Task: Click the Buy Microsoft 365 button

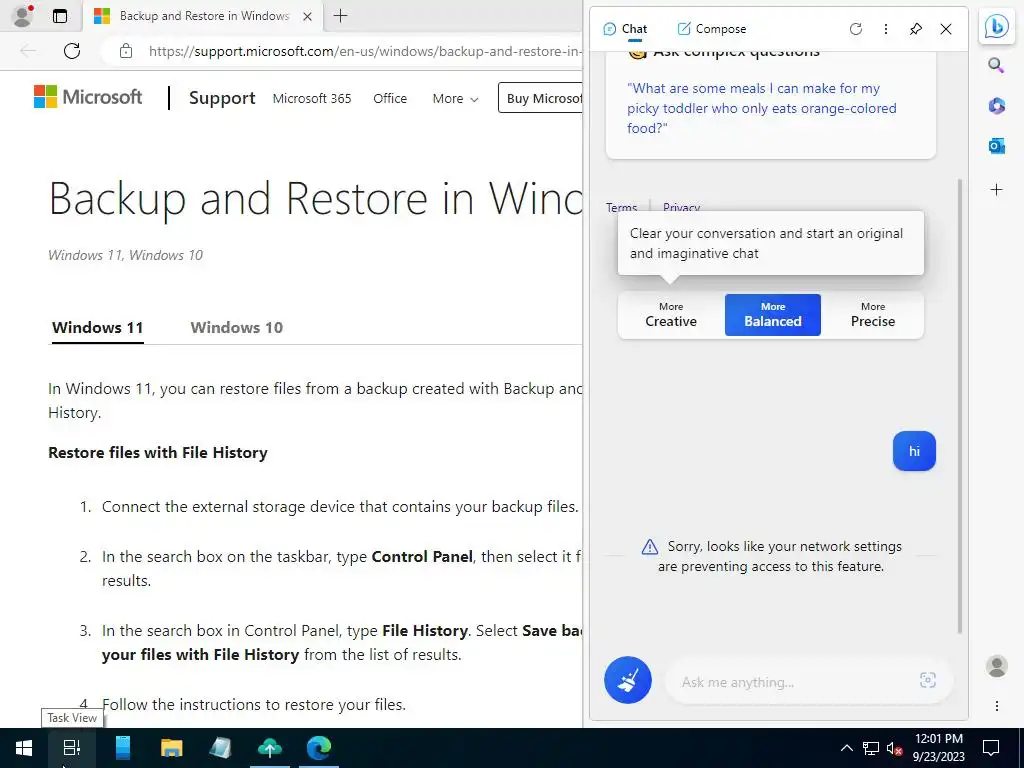Action: 540,98
